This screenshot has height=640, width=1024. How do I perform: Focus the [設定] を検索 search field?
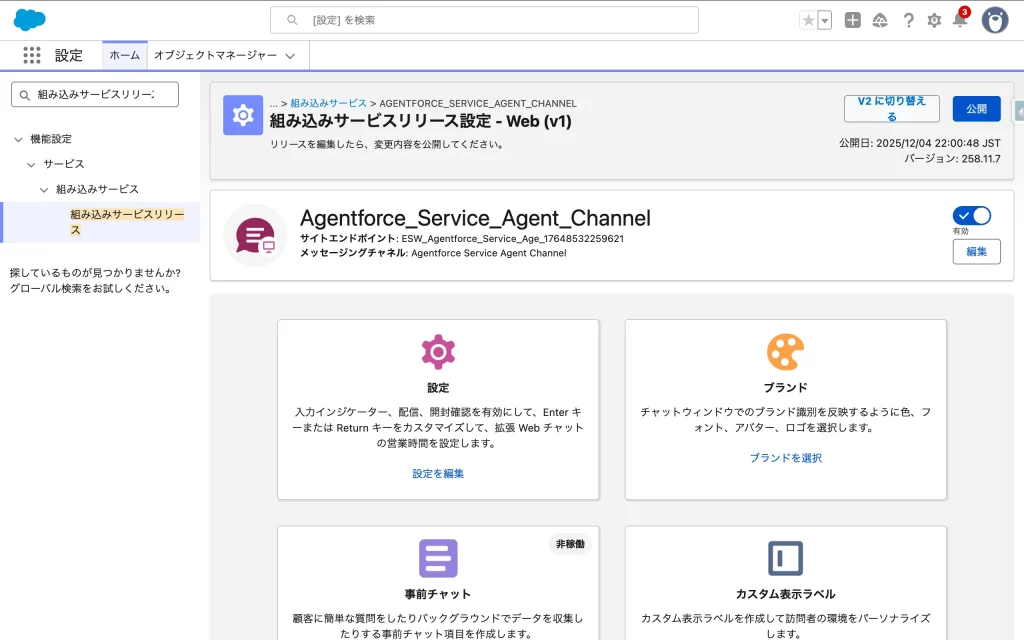click(x=484, y=20)
